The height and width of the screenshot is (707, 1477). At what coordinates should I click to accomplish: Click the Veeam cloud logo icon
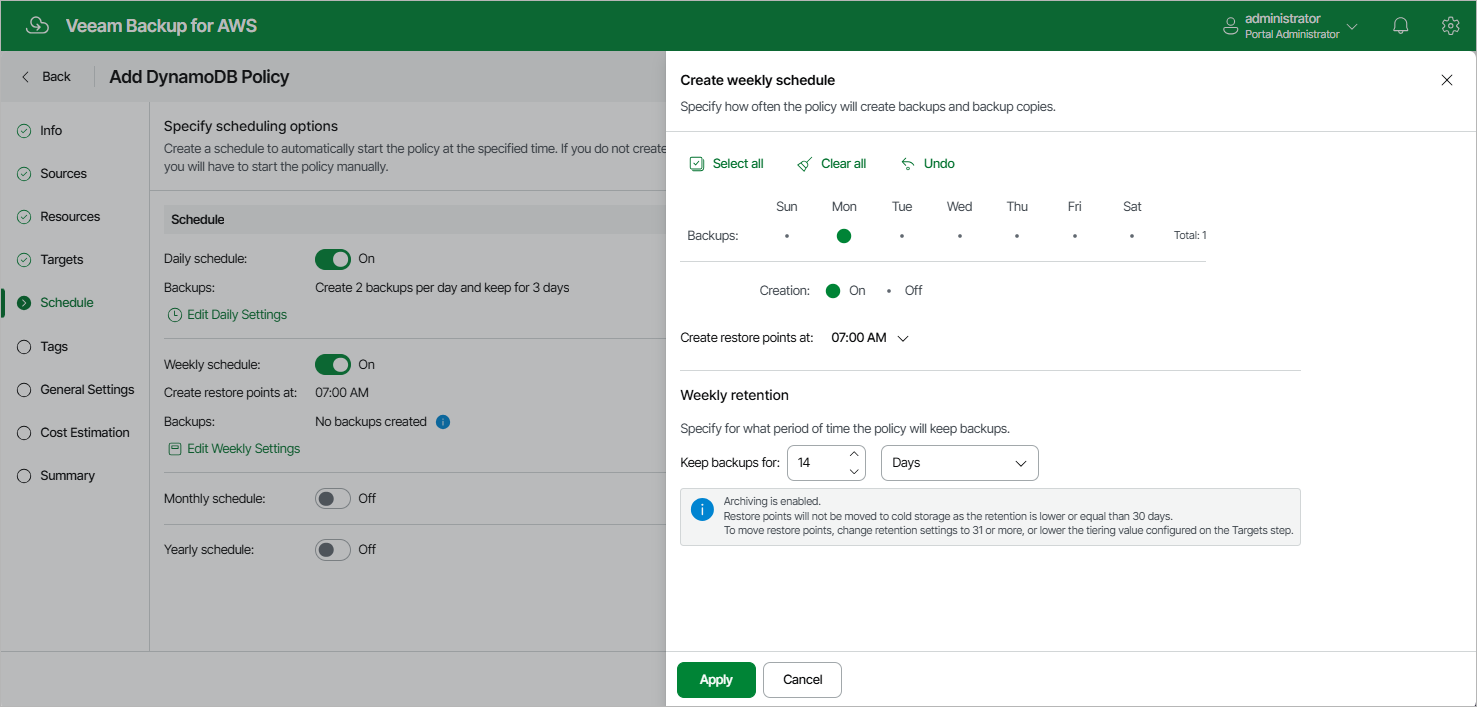pos(37,25)
